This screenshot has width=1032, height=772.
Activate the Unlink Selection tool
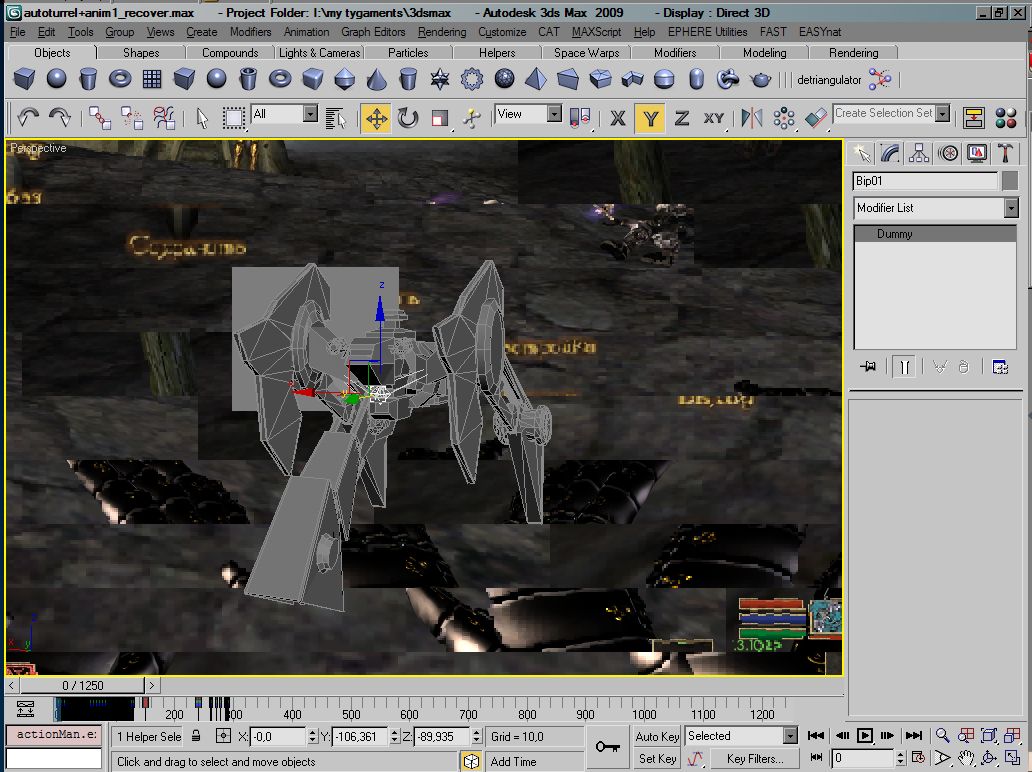pyautogui.click(x=132, y=118)
